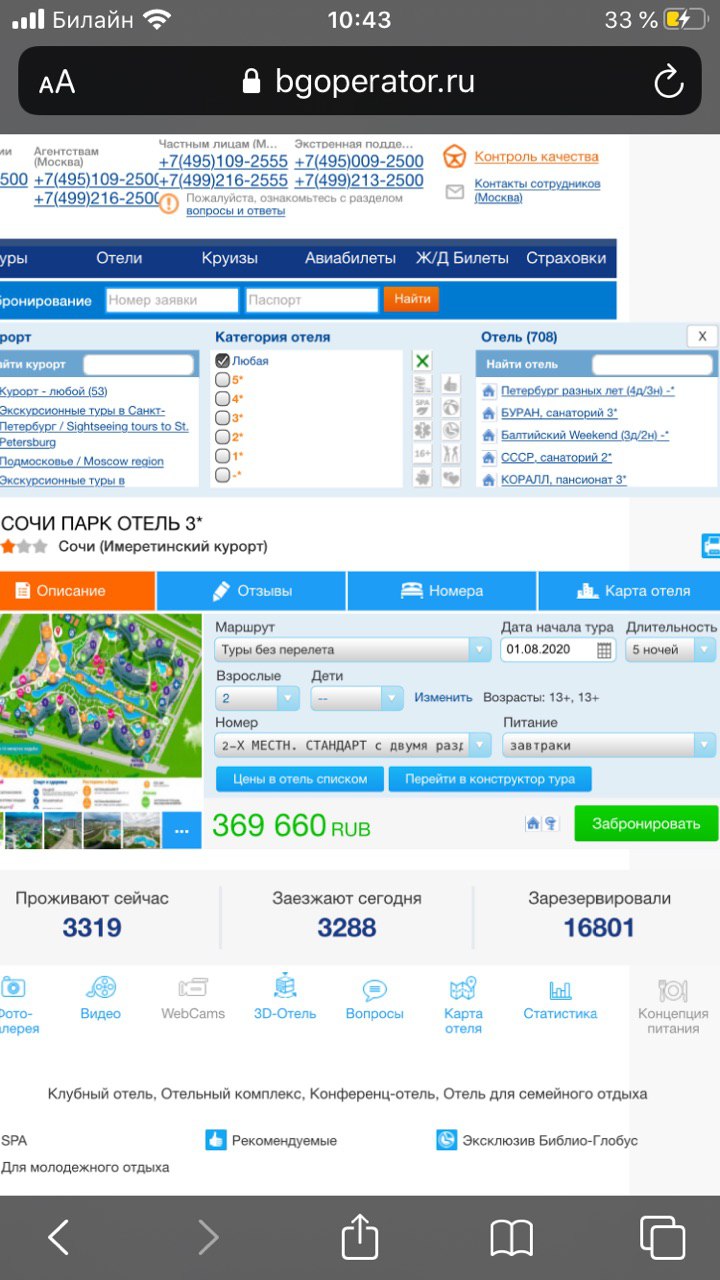This screenshot has width=720, height=1280.
Task: Select the heart filter icon
Action: tap(450, 477)
